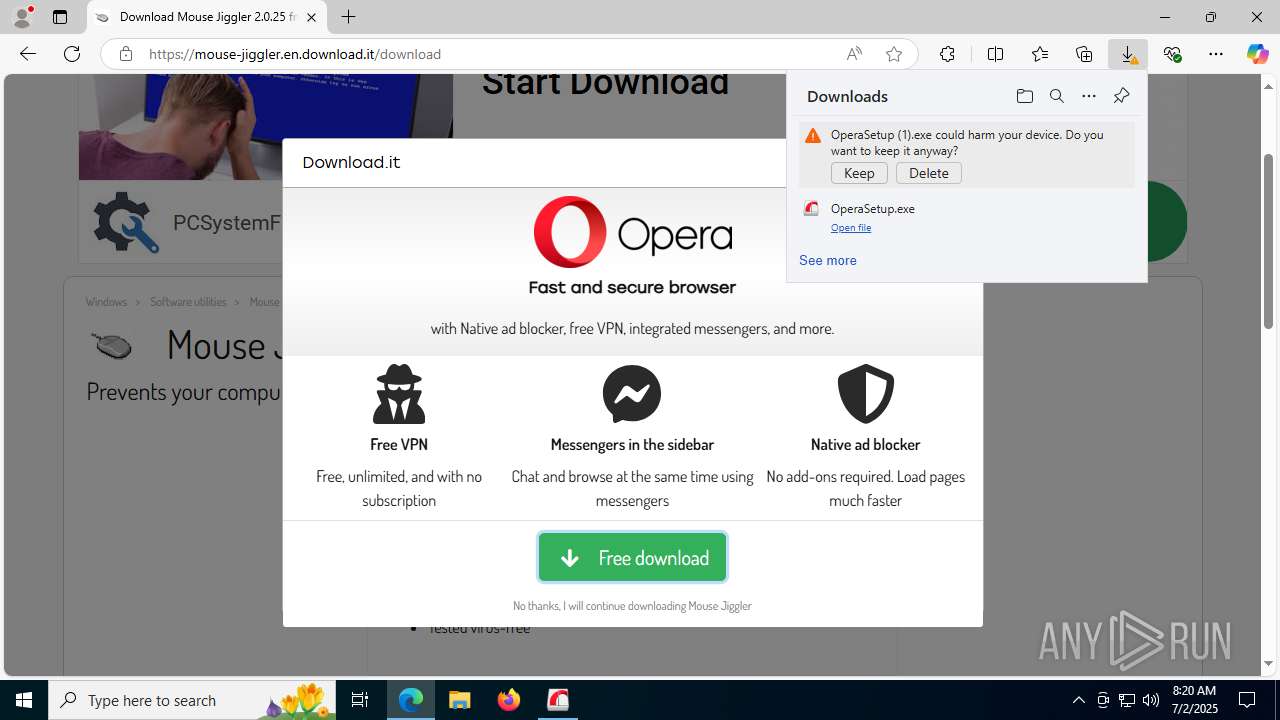Click the Opera logo in the popup
This screenshot has height=720, width=1280.
(x=632, y=232)
